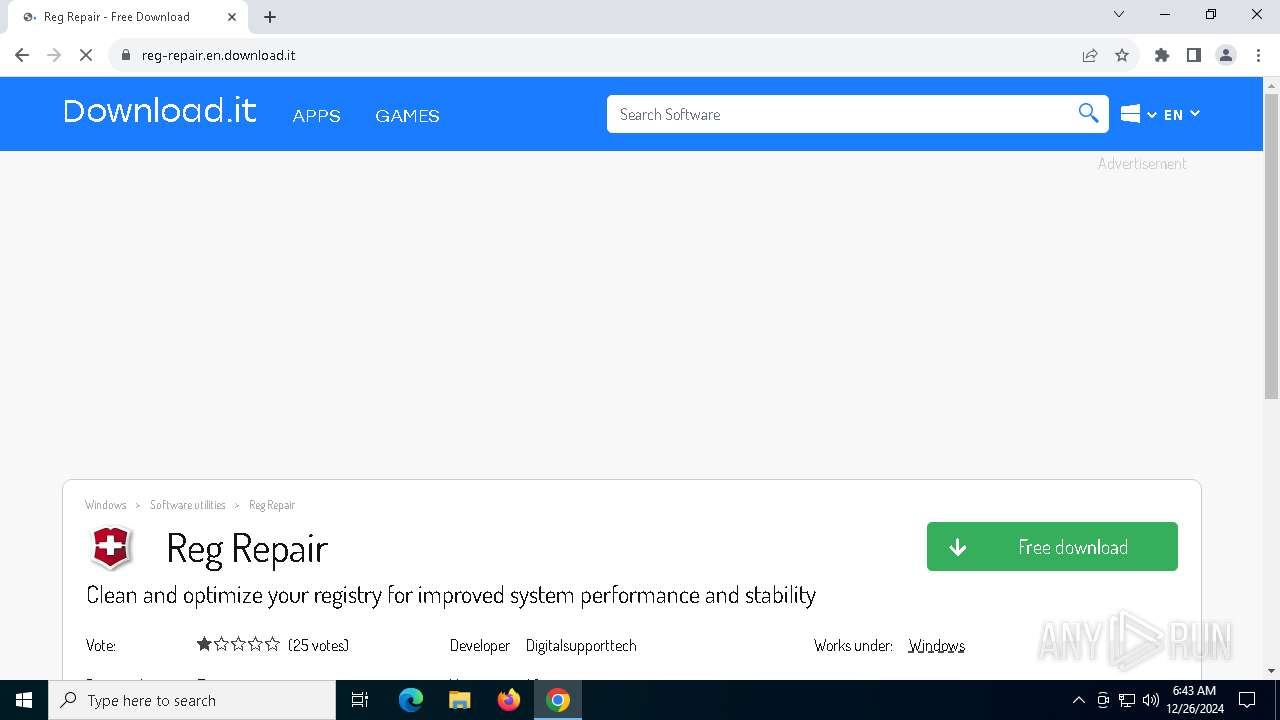The image size is (1280, 720).
Task: Click the green Free download button
Action: [1052, 547]
